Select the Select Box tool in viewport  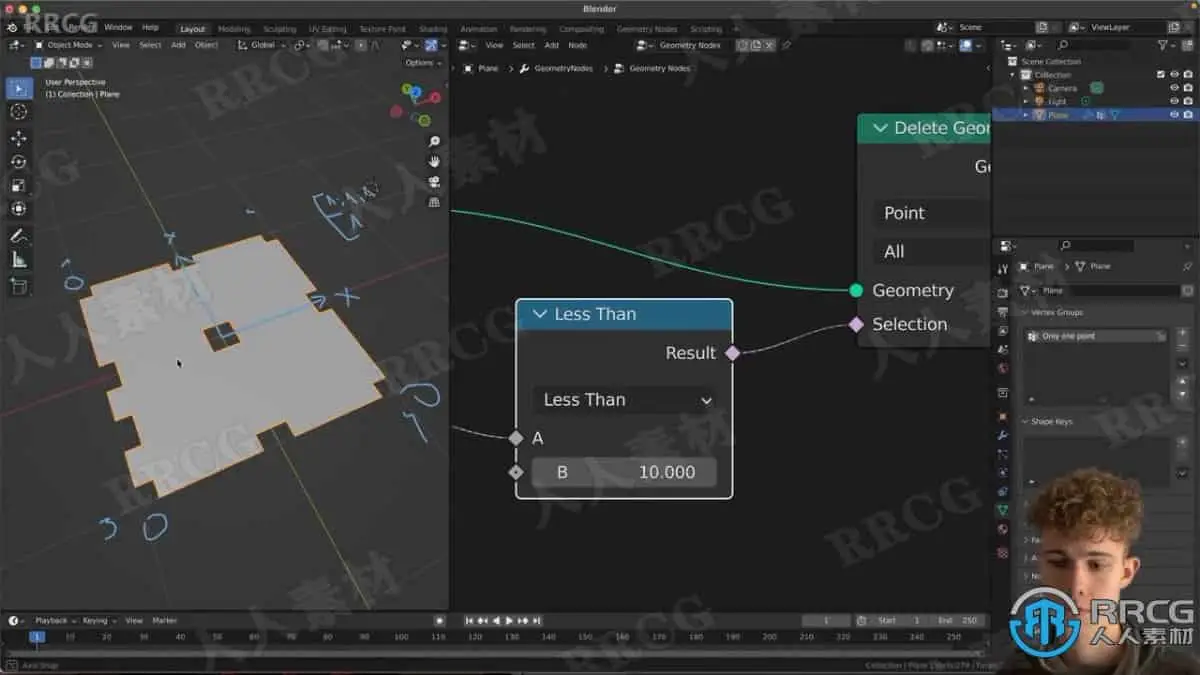point(19,88)
